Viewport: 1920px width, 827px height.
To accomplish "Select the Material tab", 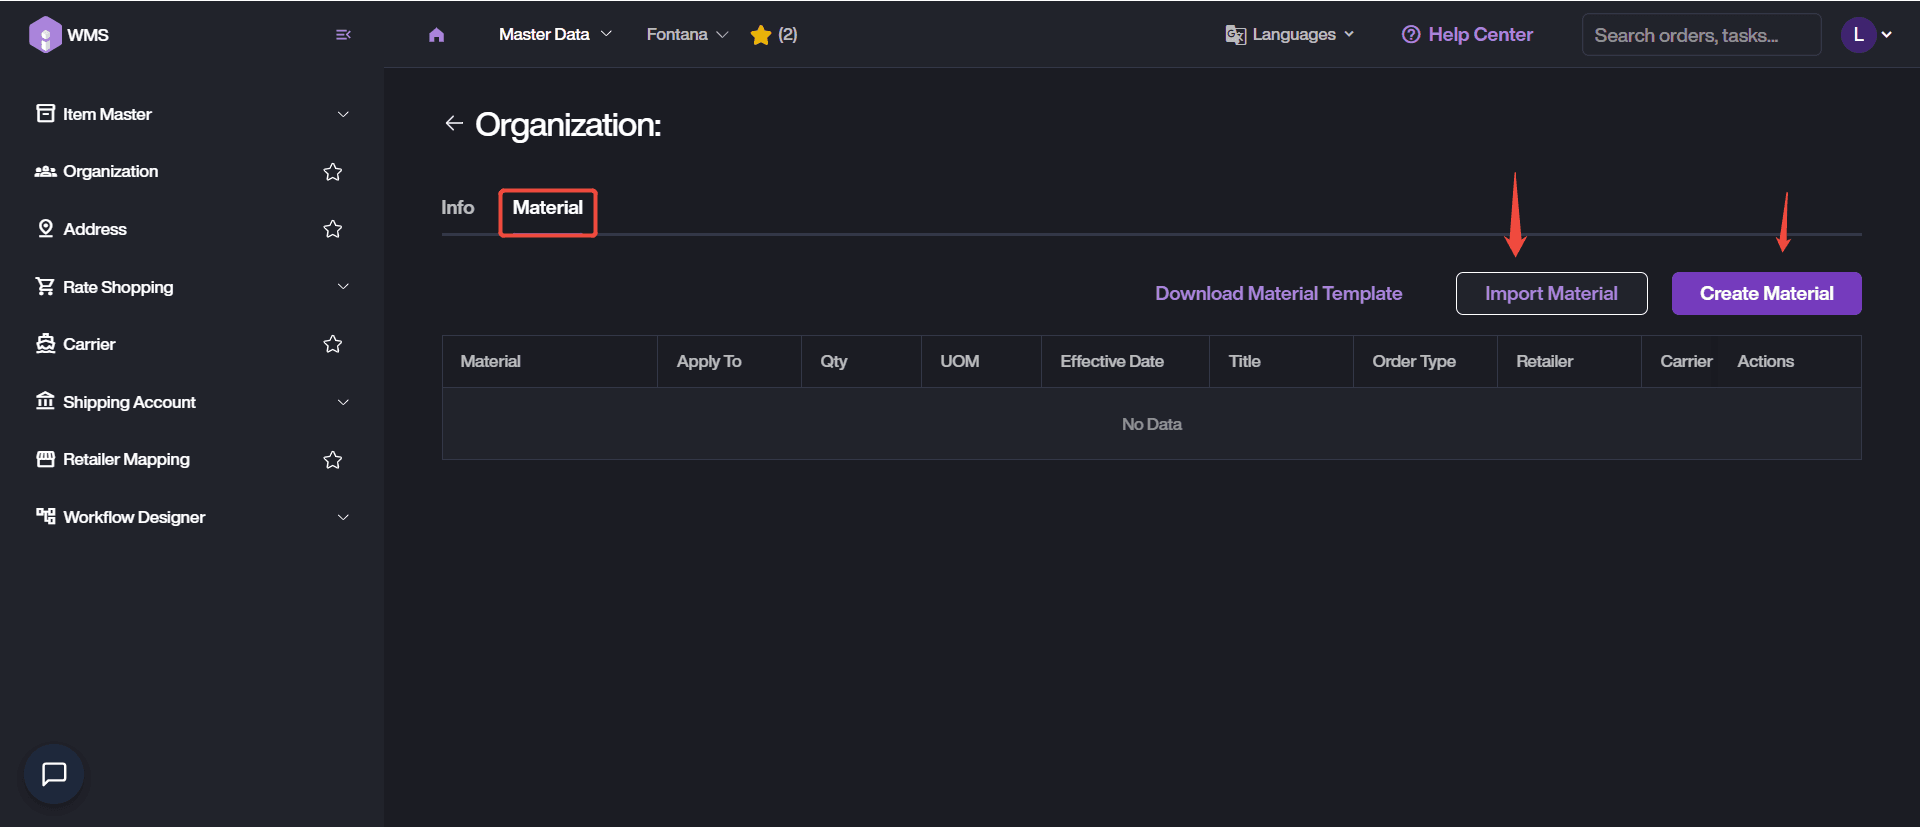I will [547, 208].
